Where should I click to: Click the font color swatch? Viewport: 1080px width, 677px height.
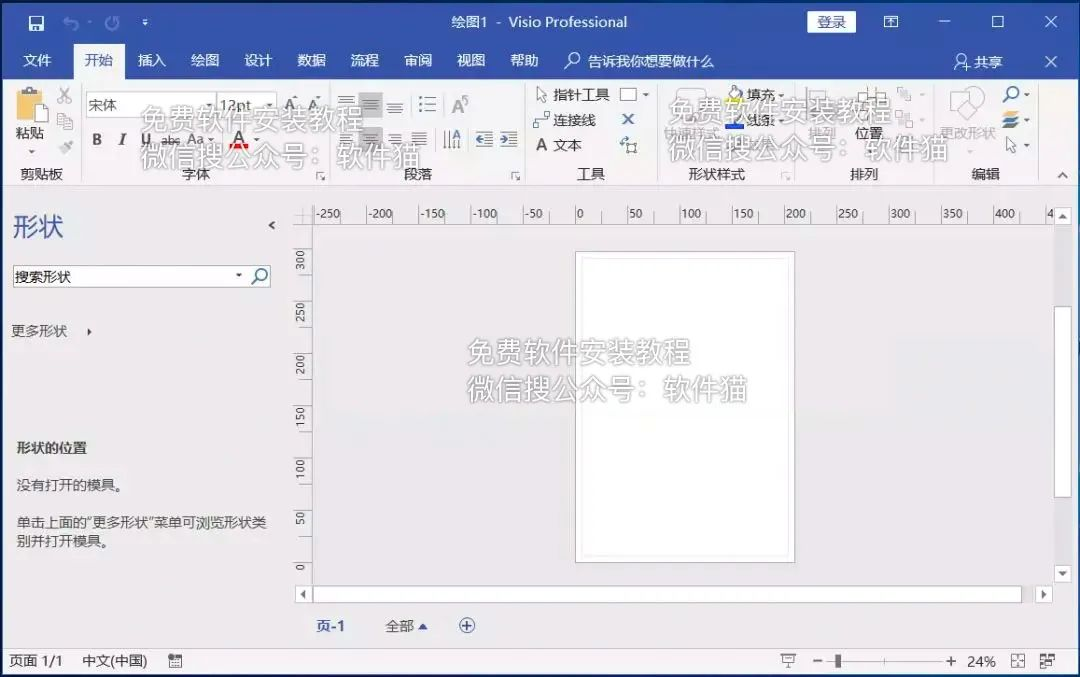coord(240,139)
